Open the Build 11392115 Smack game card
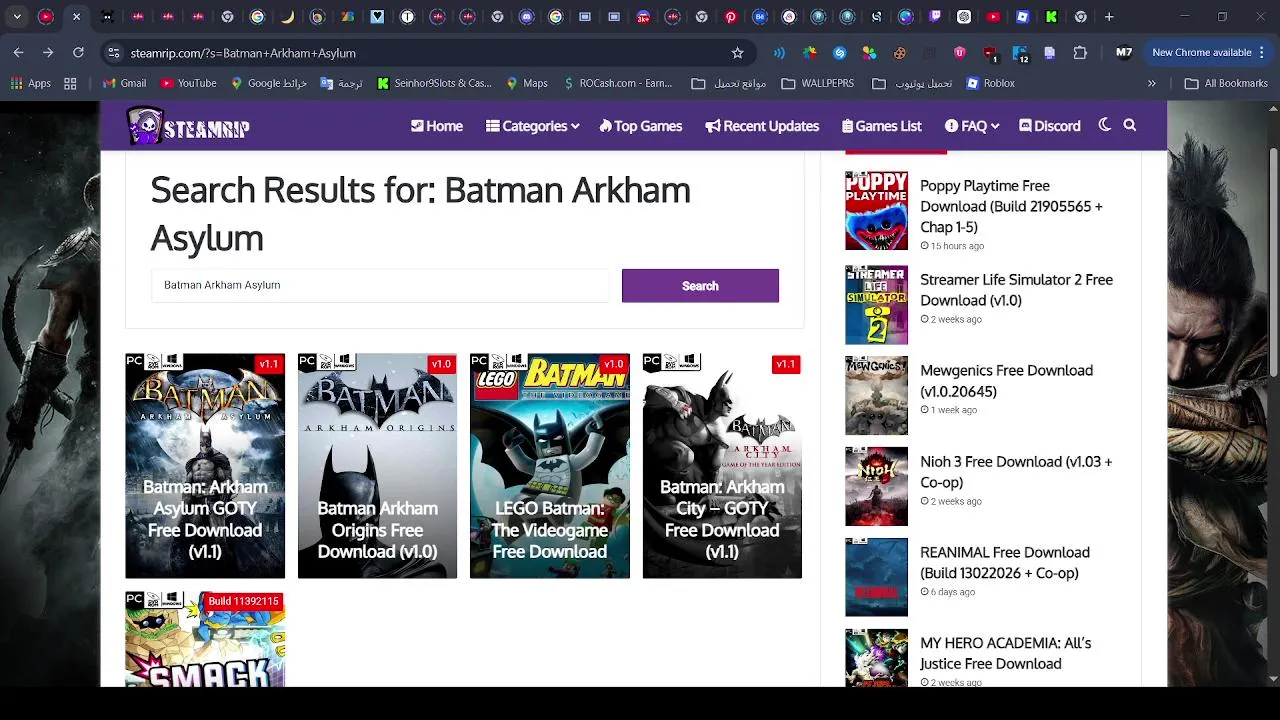 (x=205, y=639)
